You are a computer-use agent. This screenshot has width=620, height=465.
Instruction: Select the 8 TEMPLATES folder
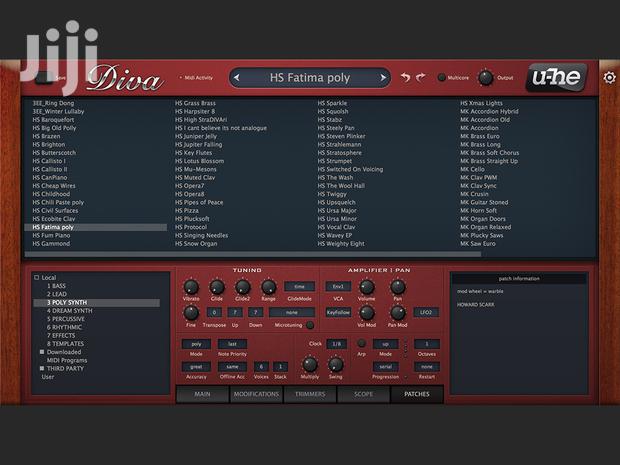coord(65,344)
